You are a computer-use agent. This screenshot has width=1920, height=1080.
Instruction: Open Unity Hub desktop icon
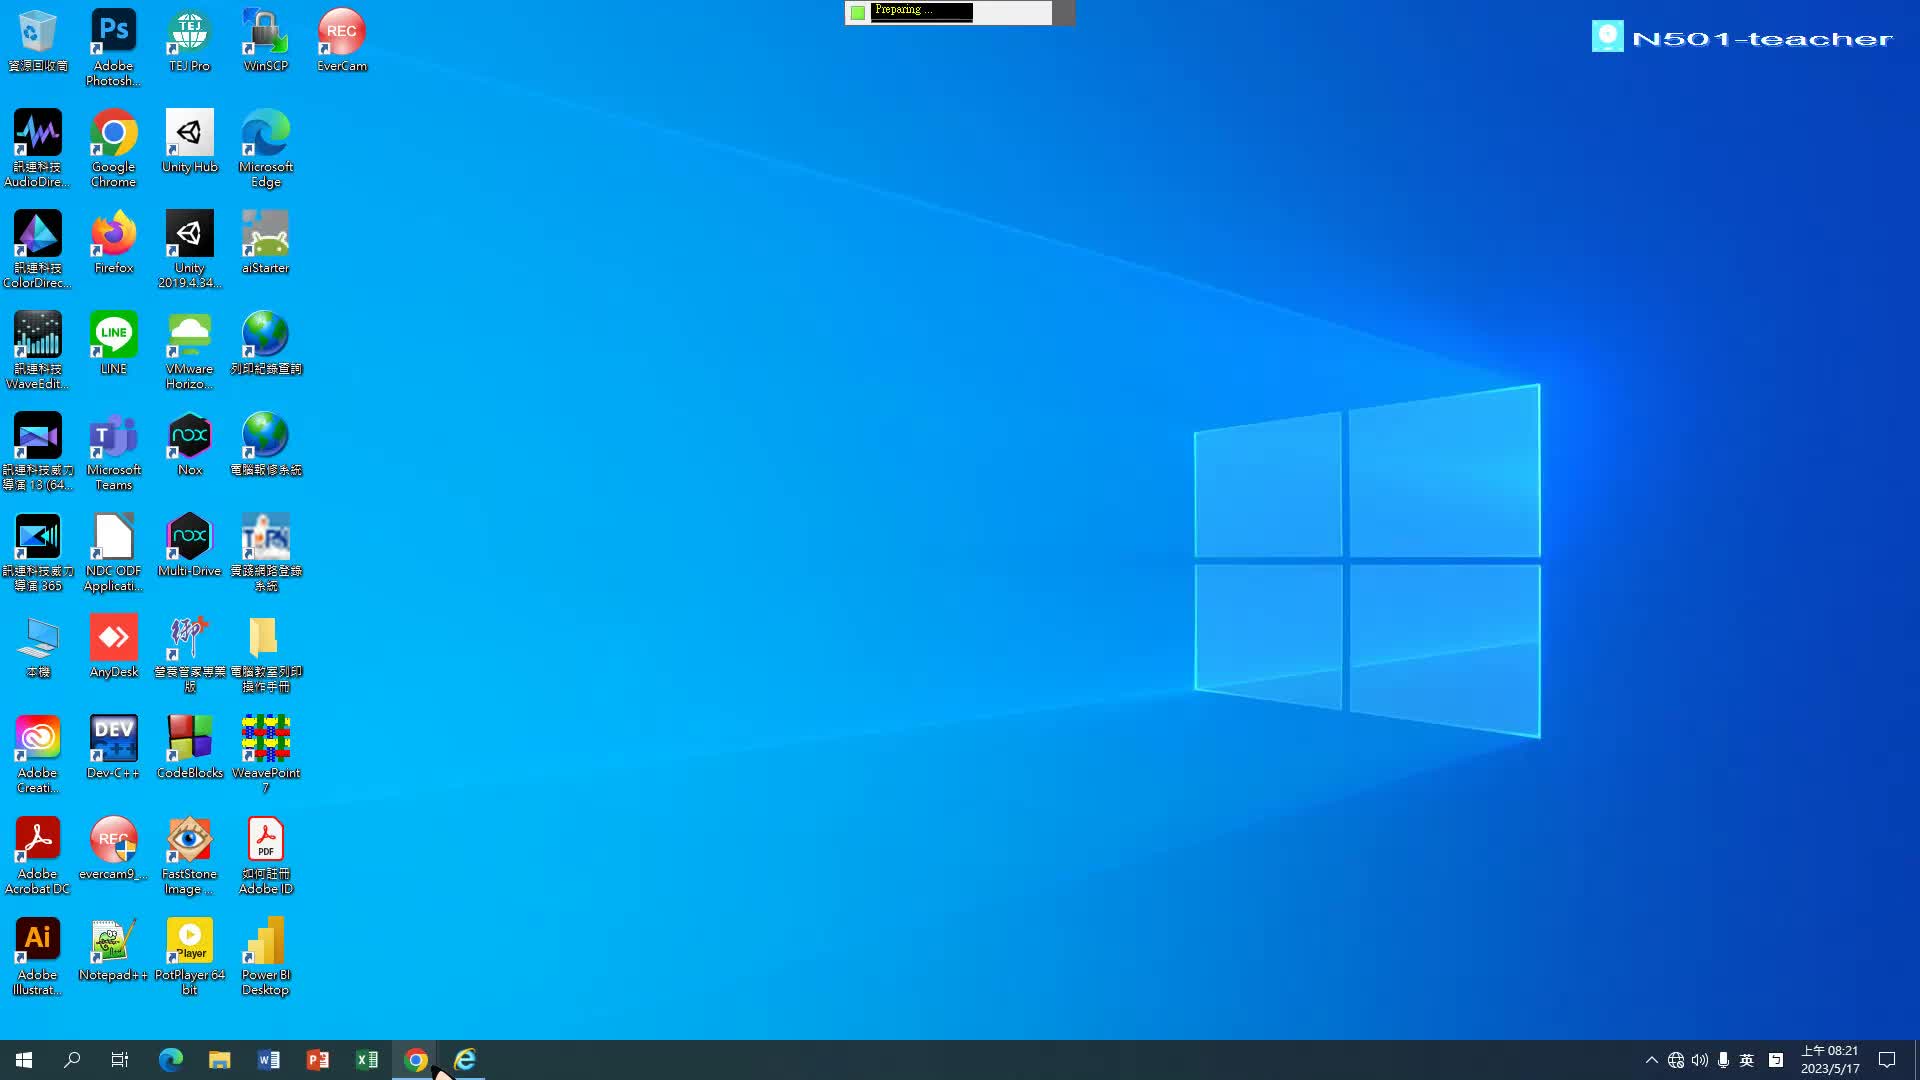(x=189, y=142)
